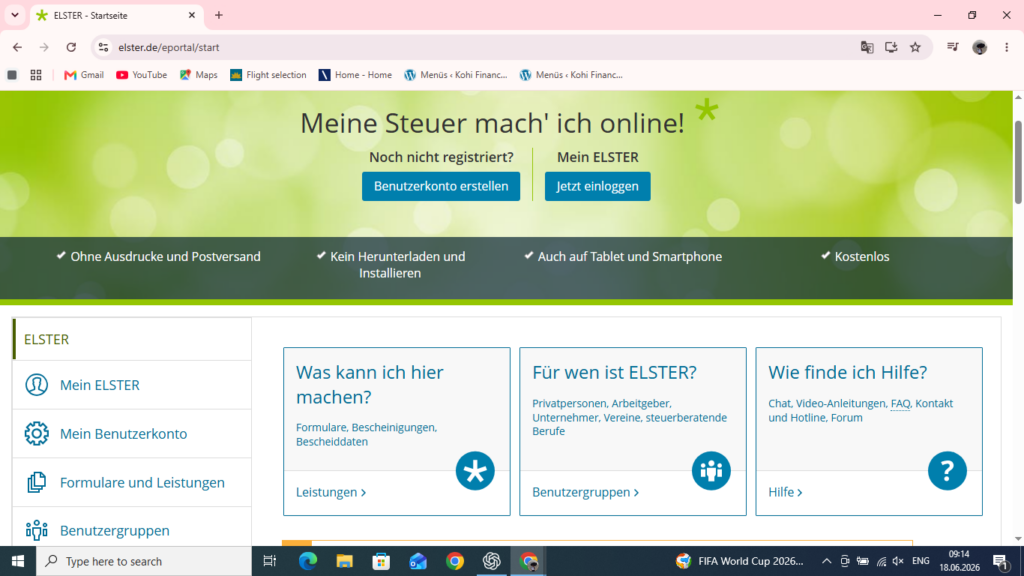Viewport: 1024px width, 576px height.
Task: Click the page vertical scrollbar thumb
Action: [1017, 162]
